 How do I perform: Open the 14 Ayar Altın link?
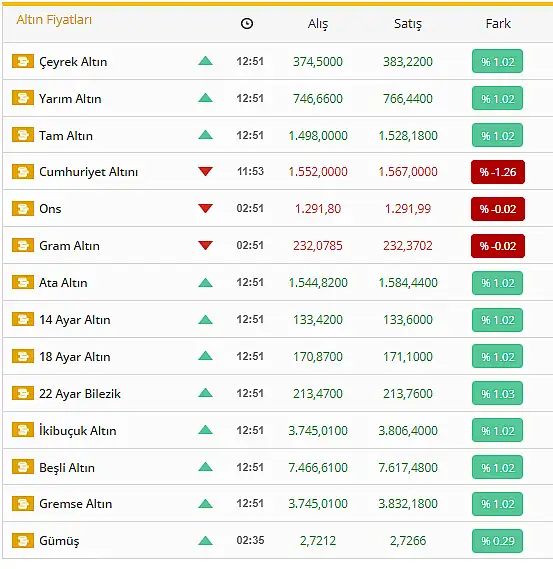[75, 320]
